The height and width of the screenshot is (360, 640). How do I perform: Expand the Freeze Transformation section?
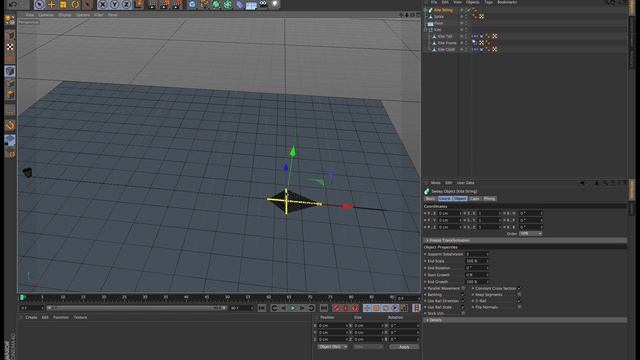tap(525, 240)
